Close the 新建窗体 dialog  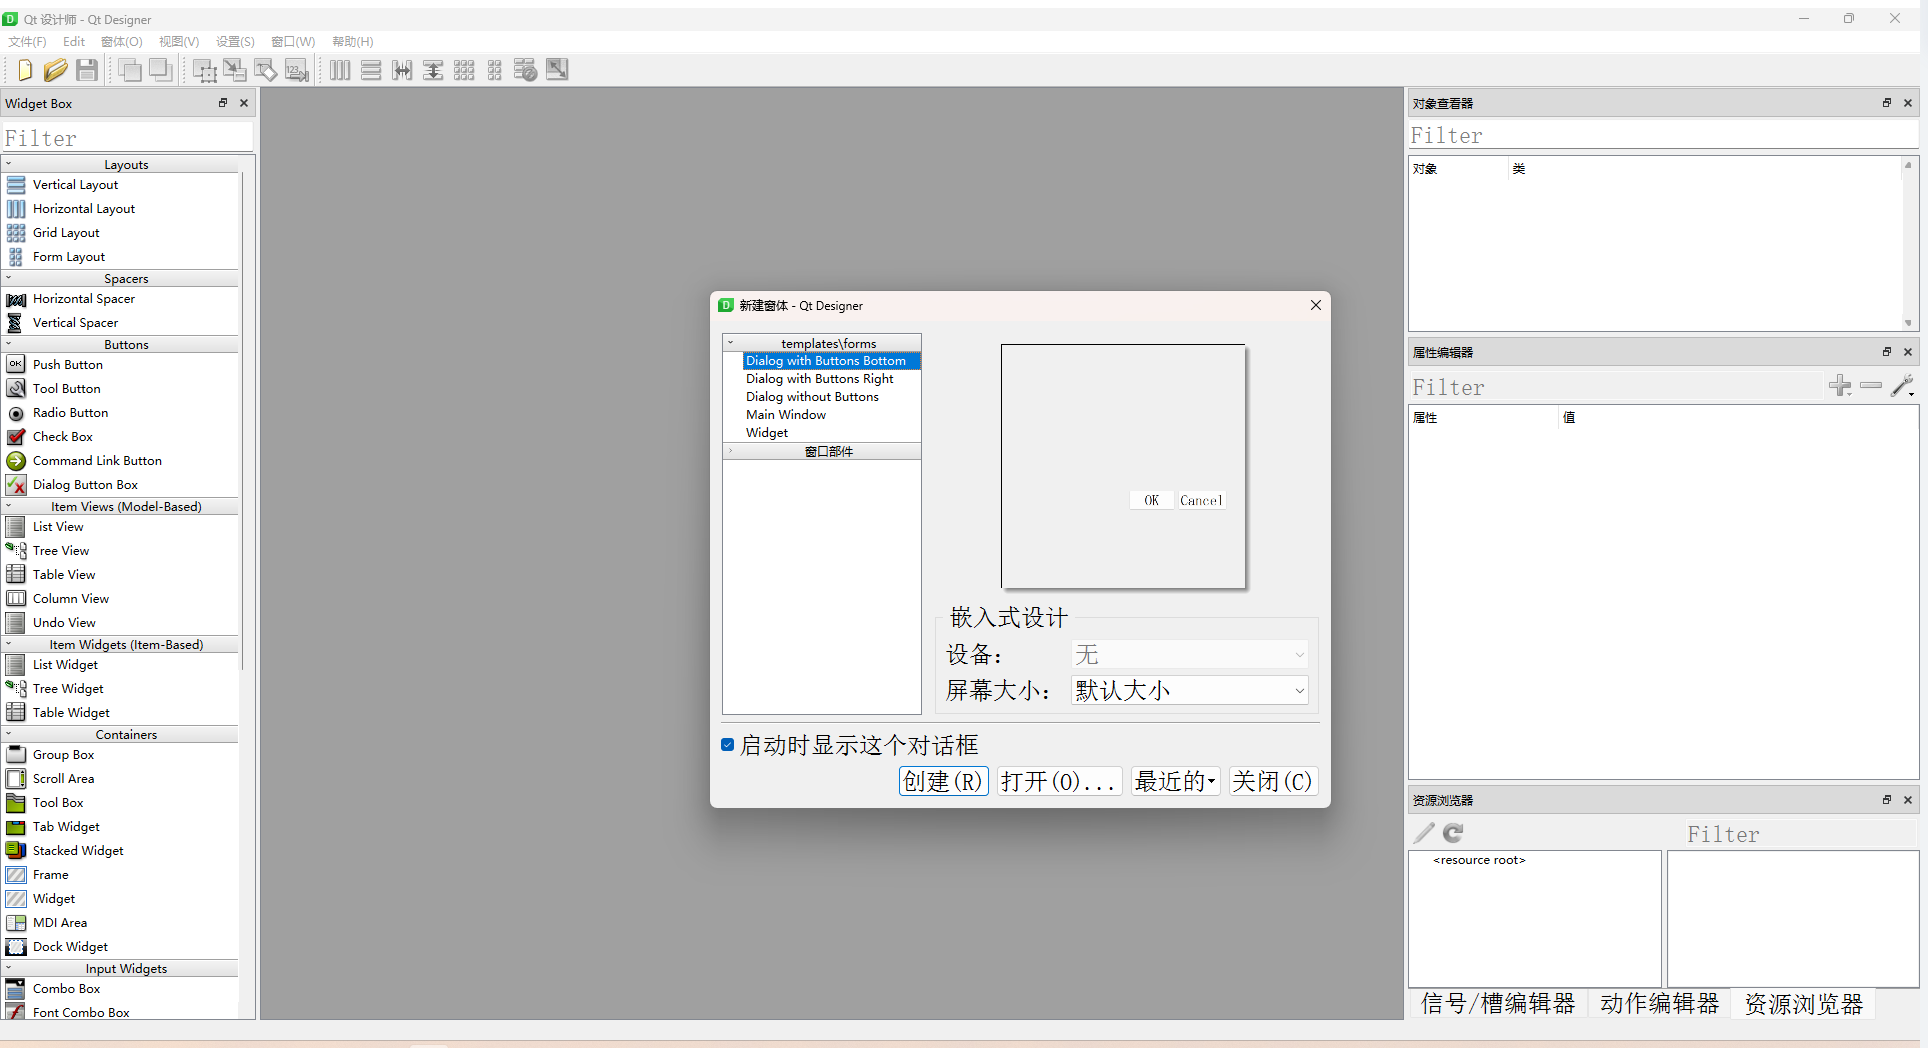pos(1316,305)
